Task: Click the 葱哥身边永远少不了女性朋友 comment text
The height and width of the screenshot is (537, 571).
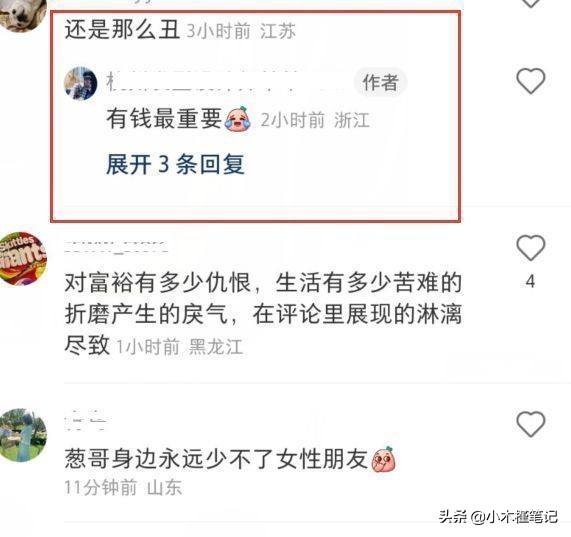Action: [x=216, y=459]
